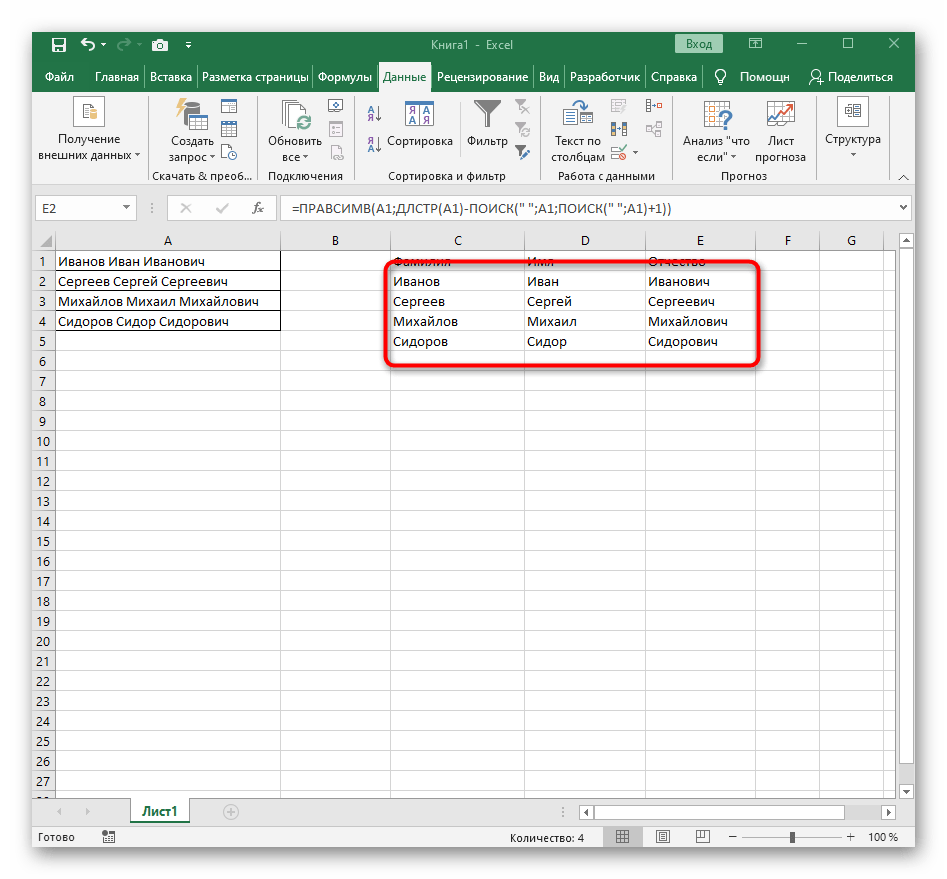Click the lightbulb Помощн search

point(752,77)
